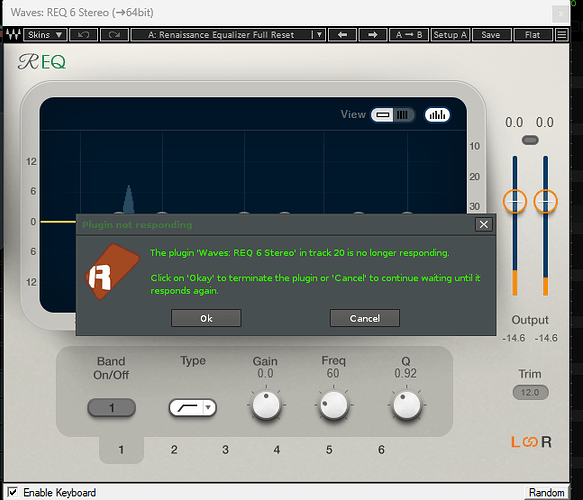Viewport: 583px width, 500px height.
Task: Toggle band 1 On/Off button
Action: click(x=112, y=408)
